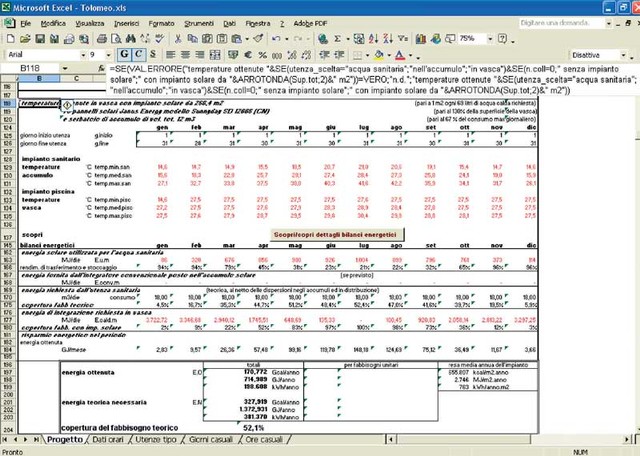Toggle underline S formatting
Image resolution: width=640 pixels, height=456 pixels.
tap(153, 55)
